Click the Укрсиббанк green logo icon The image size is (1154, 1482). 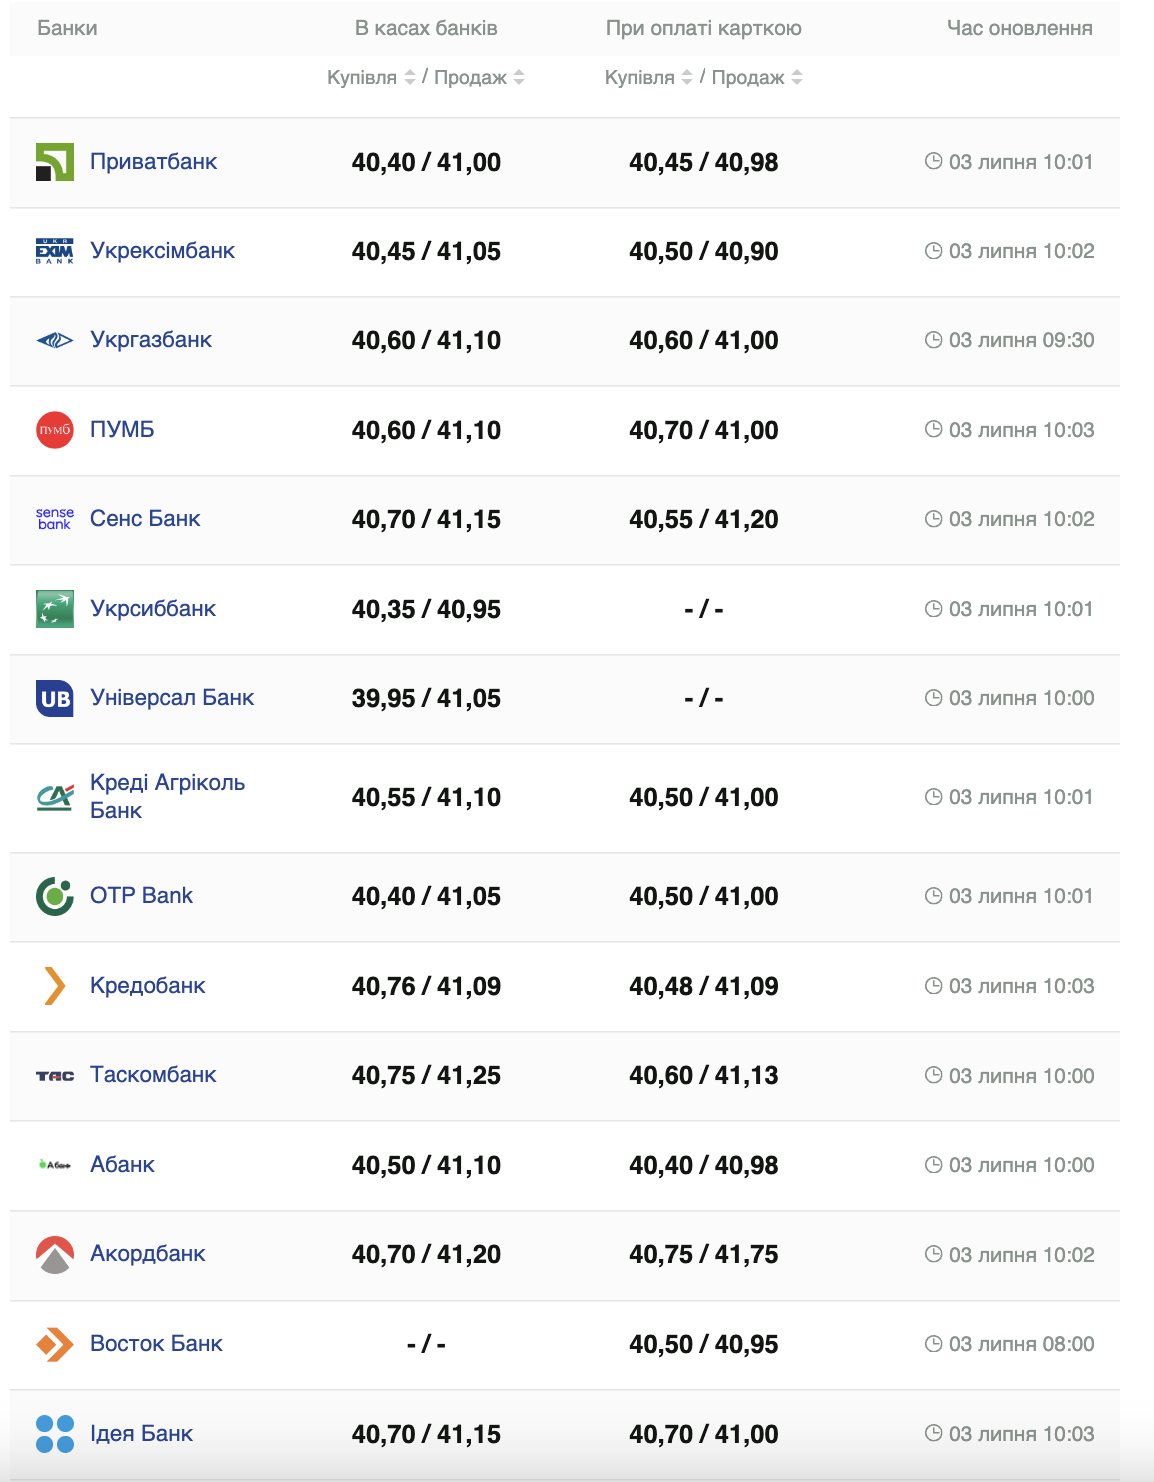coord(54,609)
